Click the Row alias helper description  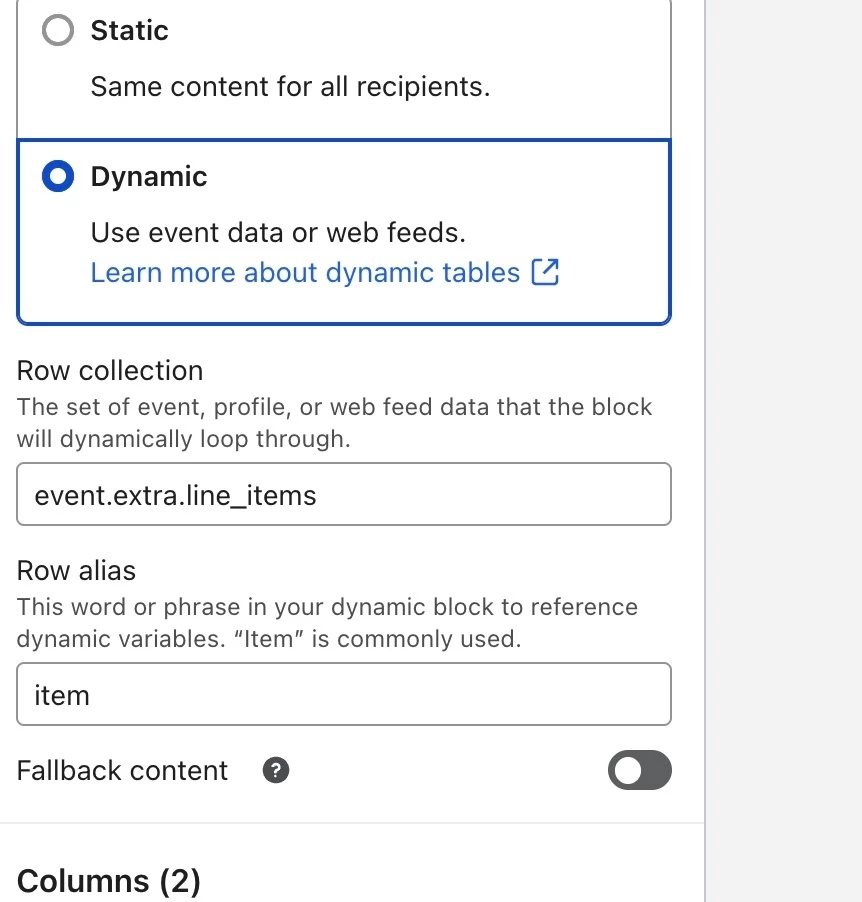click(x=326, y=622)
